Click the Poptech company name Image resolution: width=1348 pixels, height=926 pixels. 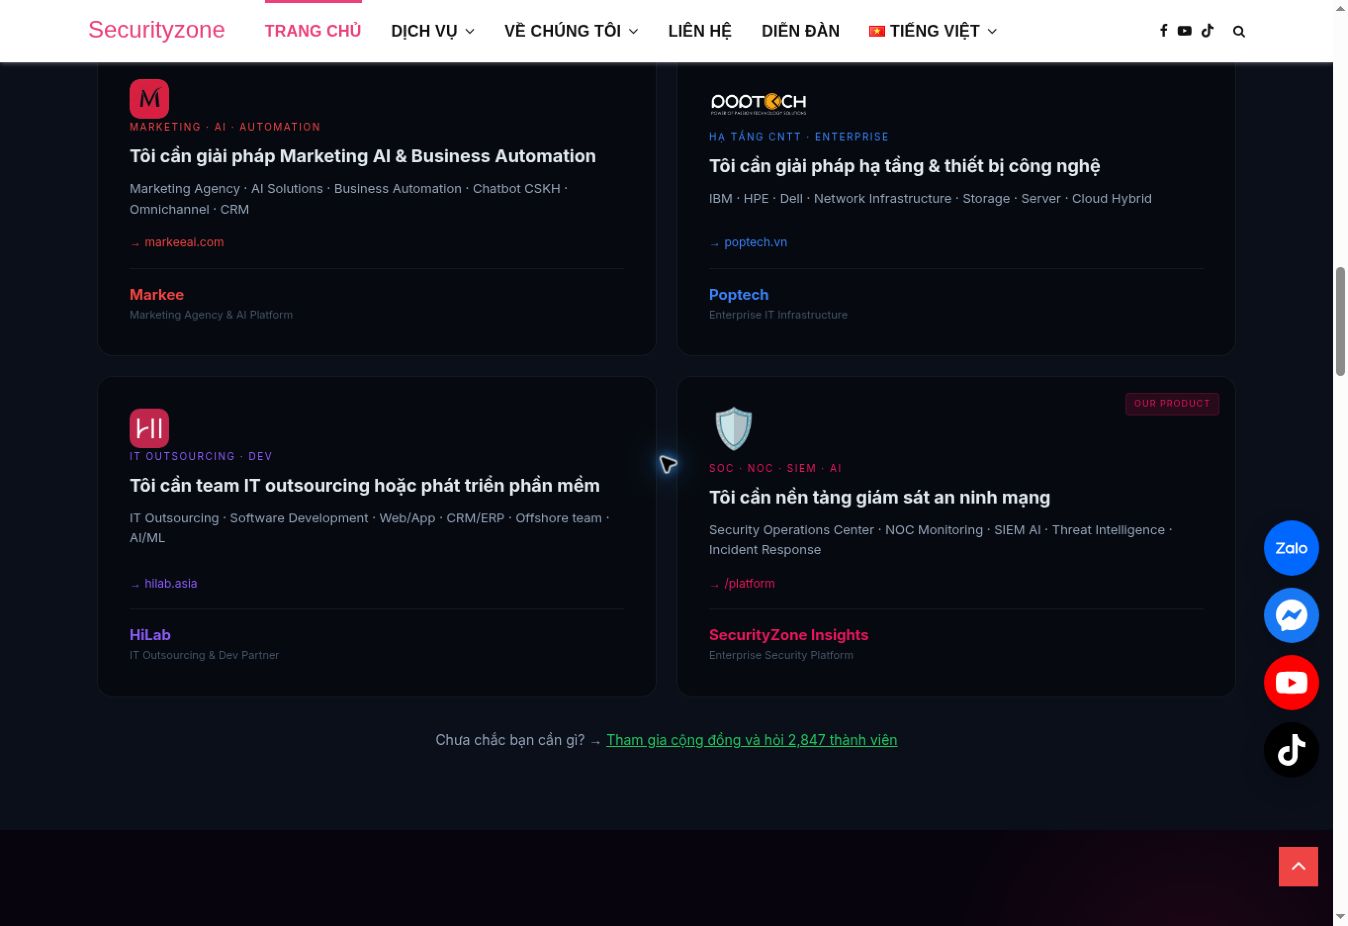point(739,295)
